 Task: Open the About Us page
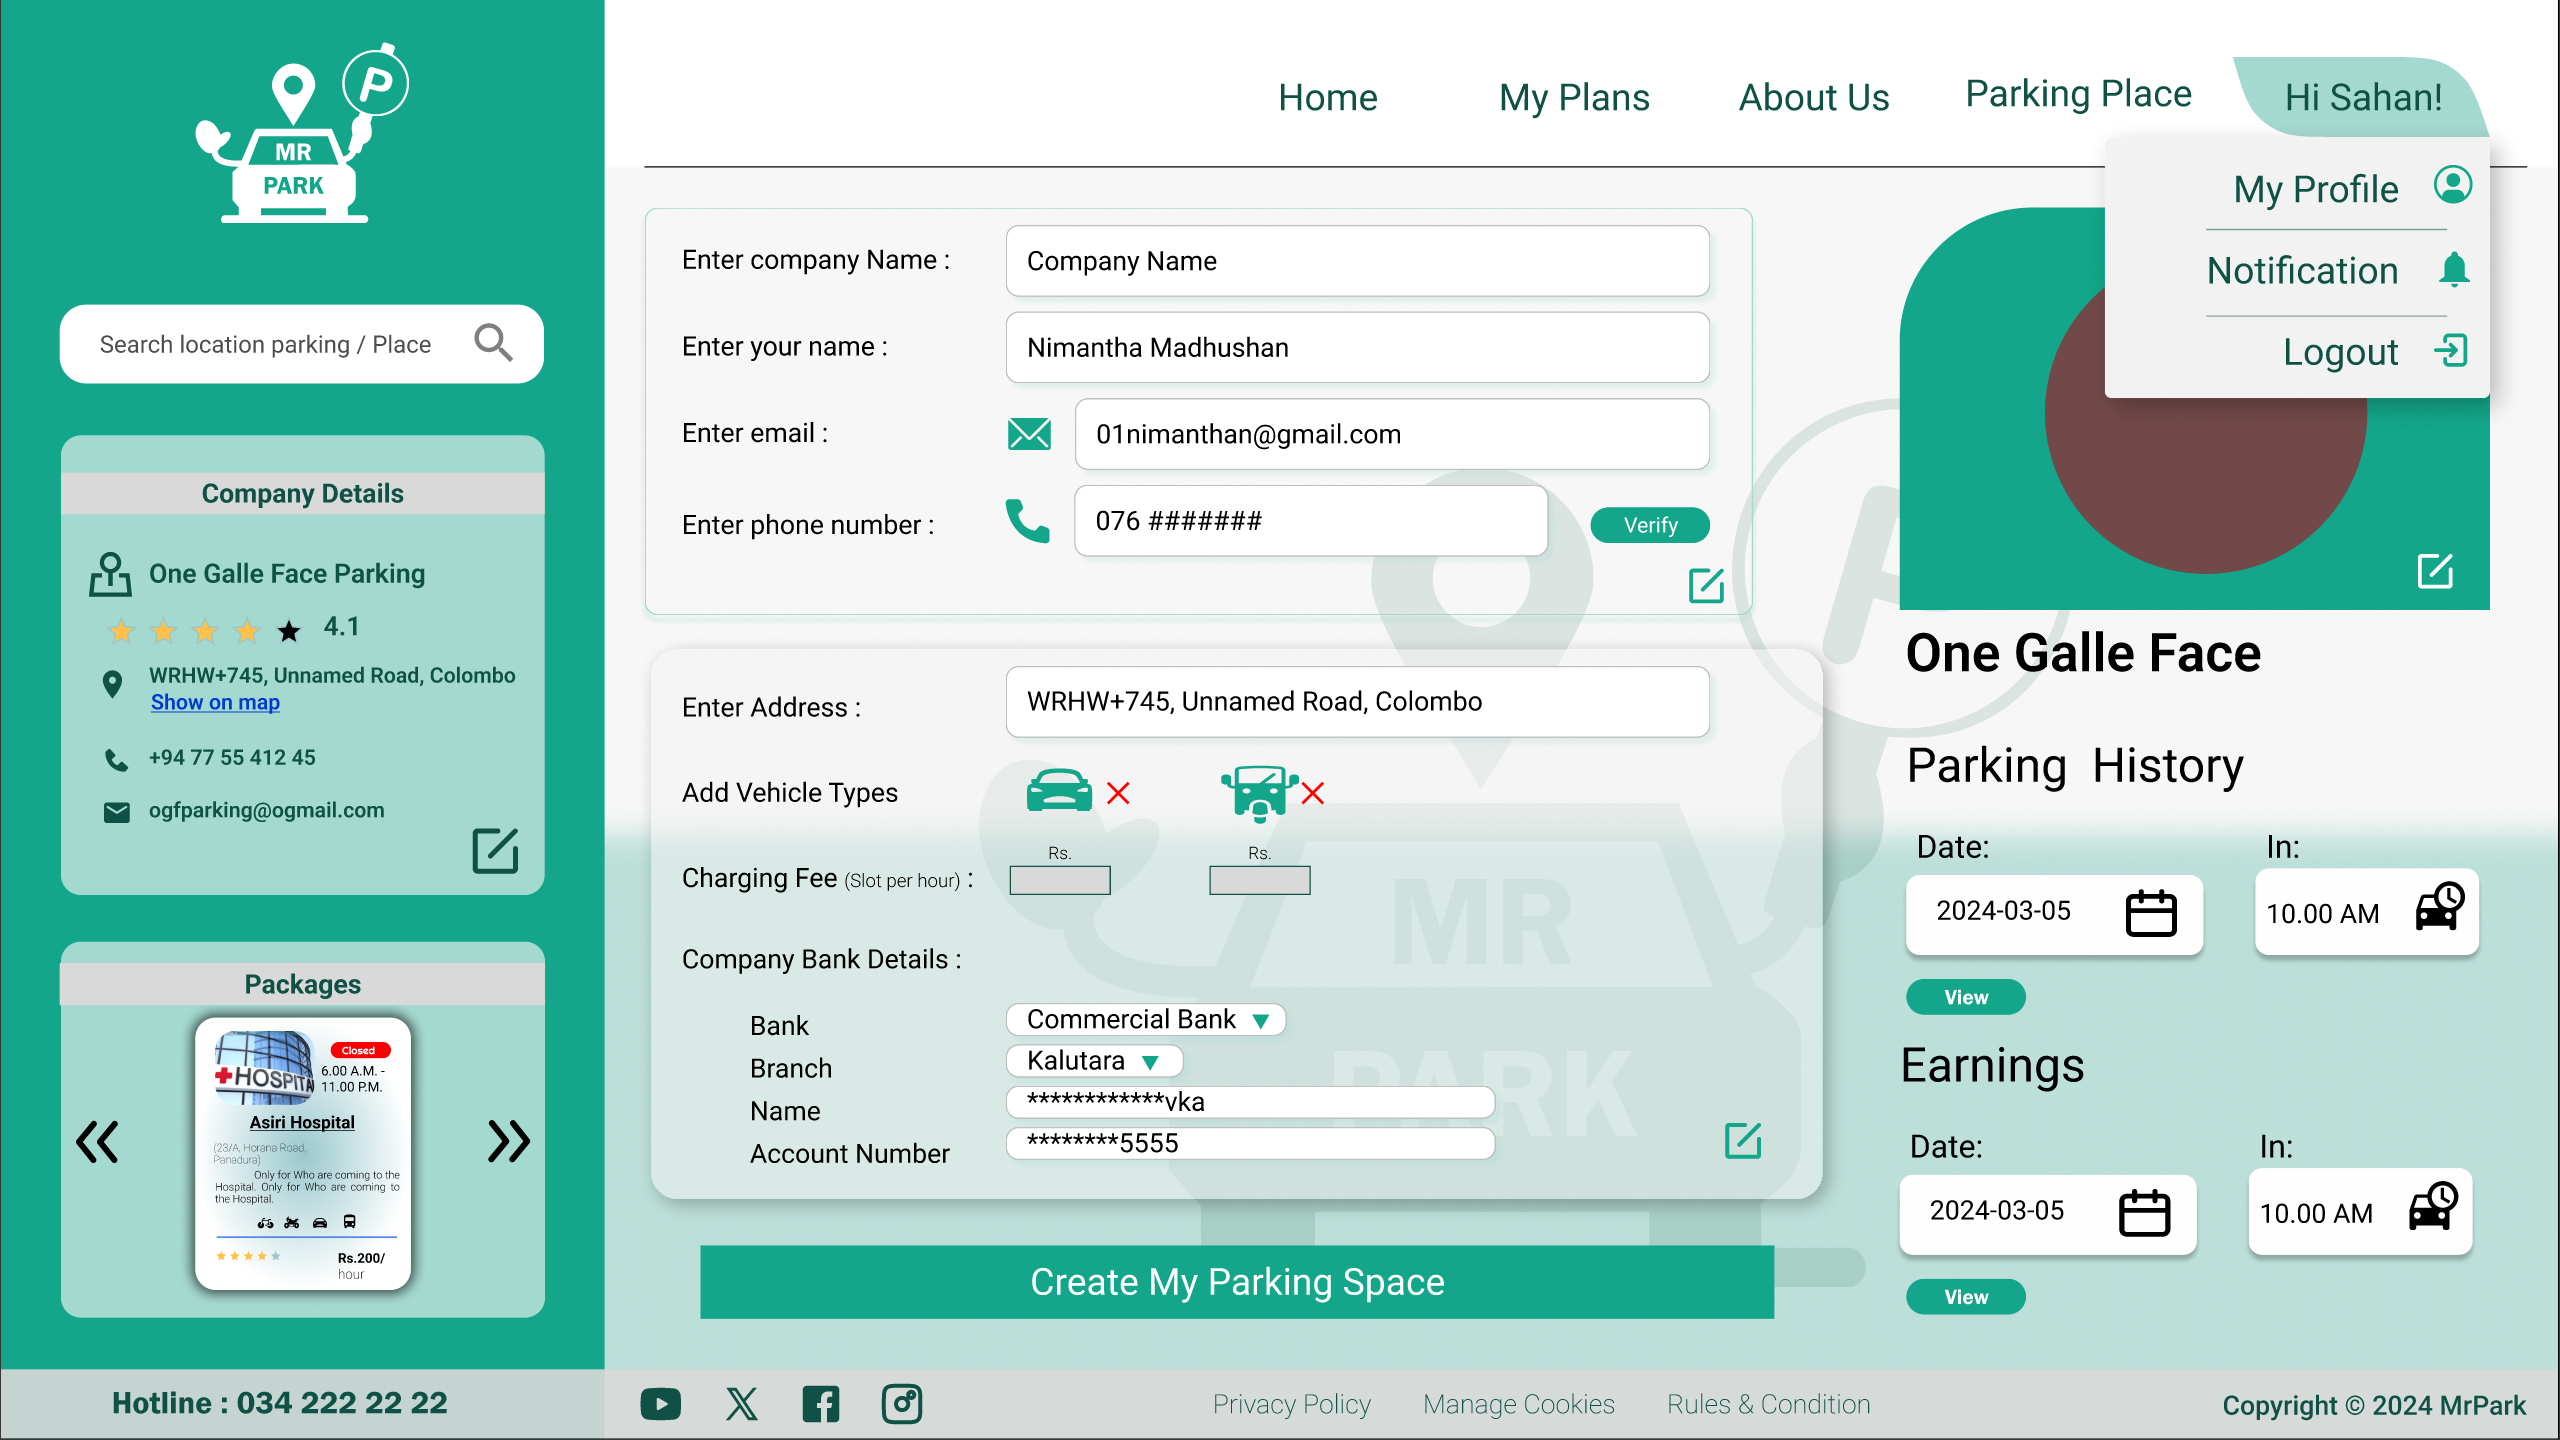[x=1814, y=97]
